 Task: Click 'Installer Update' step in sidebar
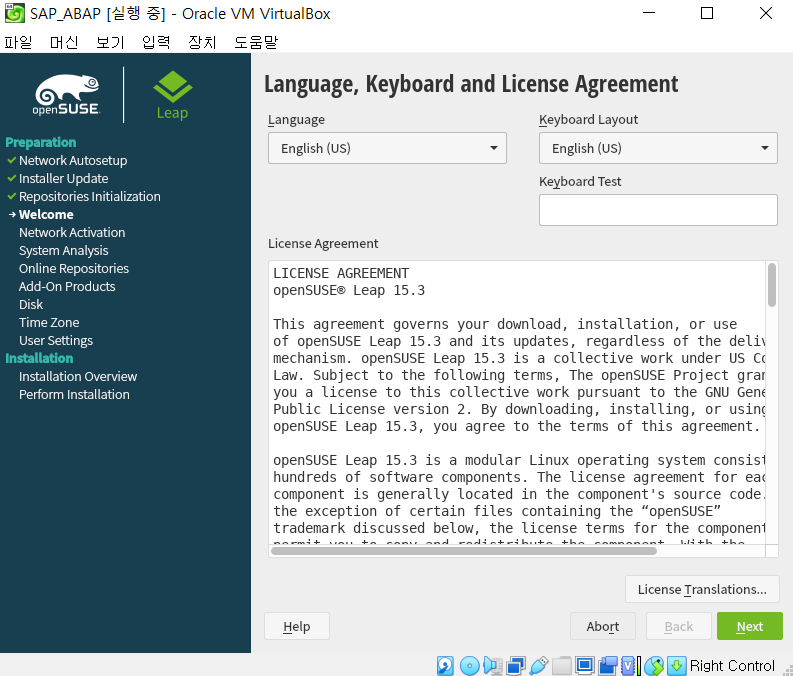[x=63, y=178]
